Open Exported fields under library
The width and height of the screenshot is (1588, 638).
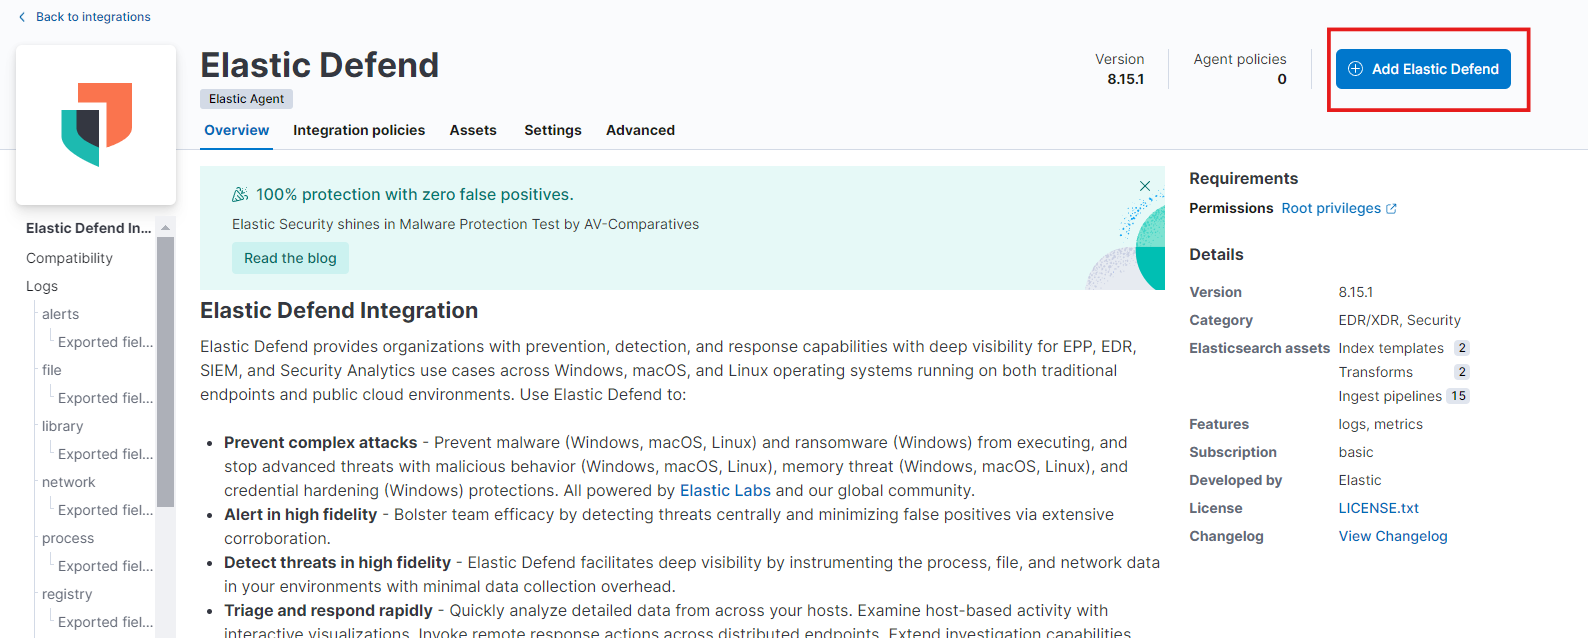[105, 454]
